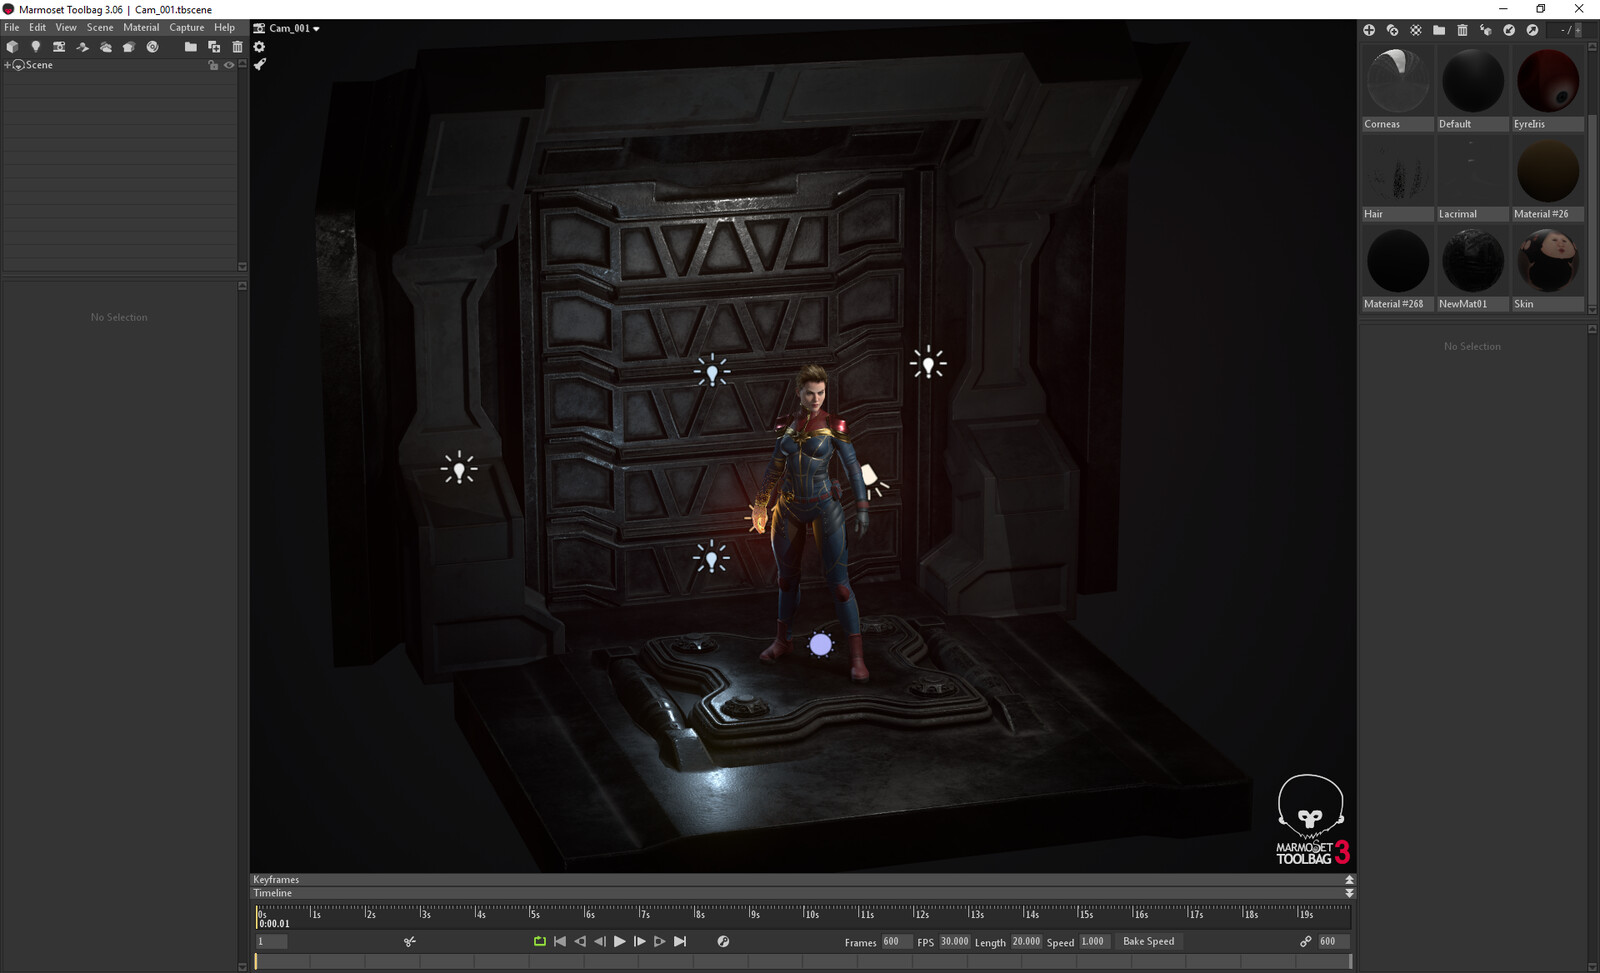This screenshot has height=973, width=1600.
Task: Collapse the Timeline panel
Action: (1349, 893)
